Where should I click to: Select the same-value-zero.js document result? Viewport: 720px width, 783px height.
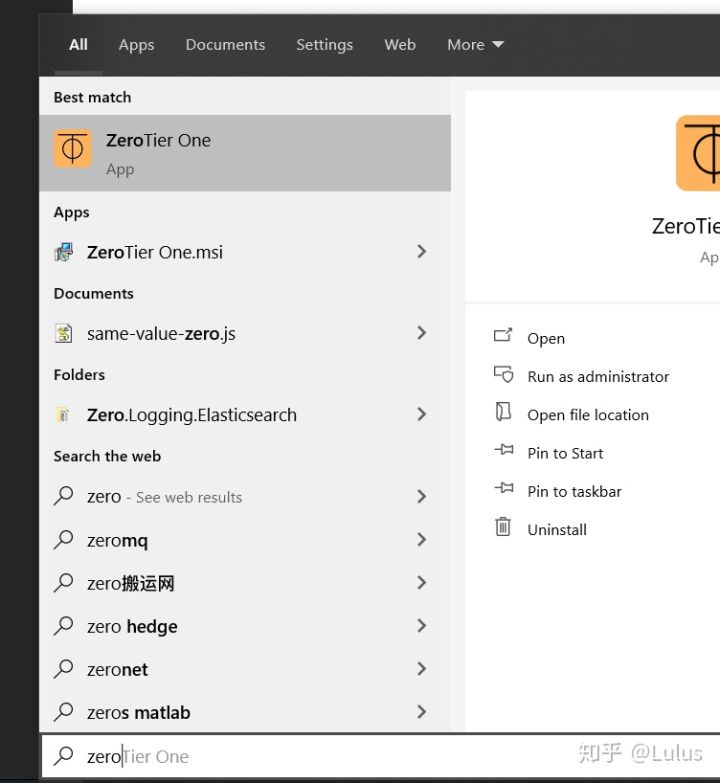(x=245, y=333)
